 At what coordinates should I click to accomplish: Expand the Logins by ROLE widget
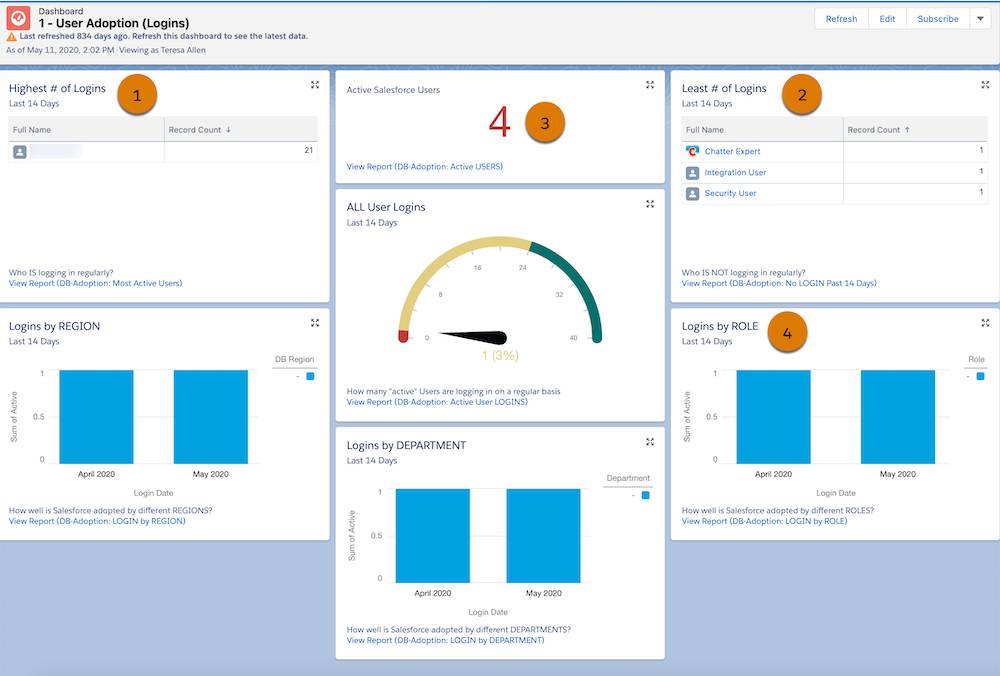tap(984, 322)
